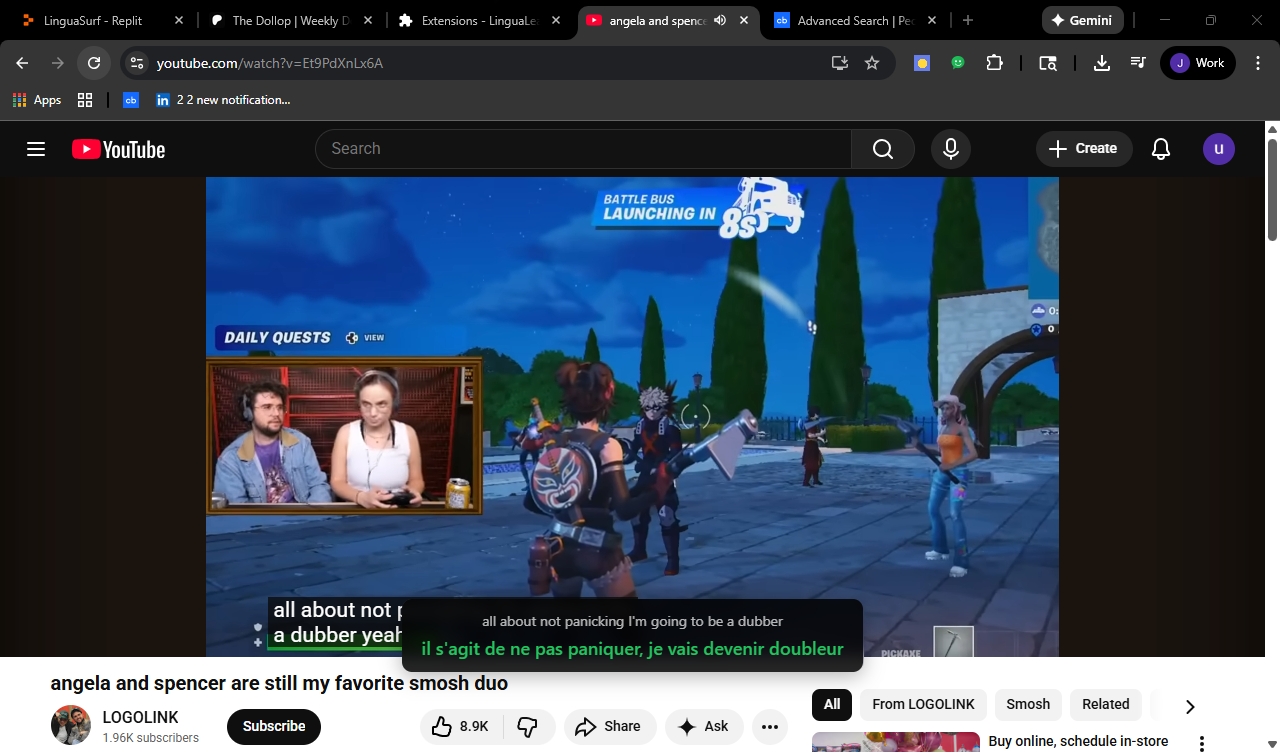Open the LOGOLINK channel name link
Viewport: 1280px width, 752px height.
coord(140,717)
